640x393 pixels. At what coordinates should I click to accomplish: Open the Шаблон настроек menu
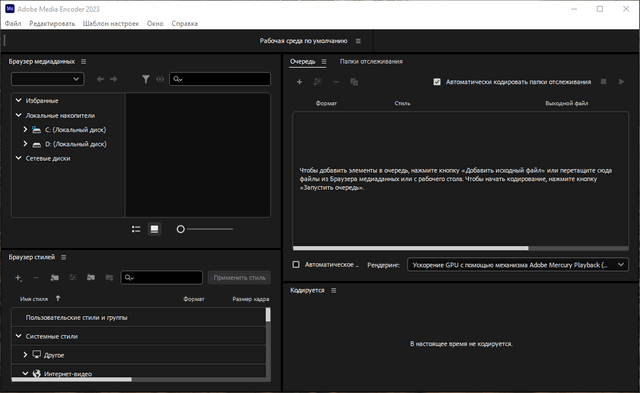pyautogui.click(x=111, y=24)
